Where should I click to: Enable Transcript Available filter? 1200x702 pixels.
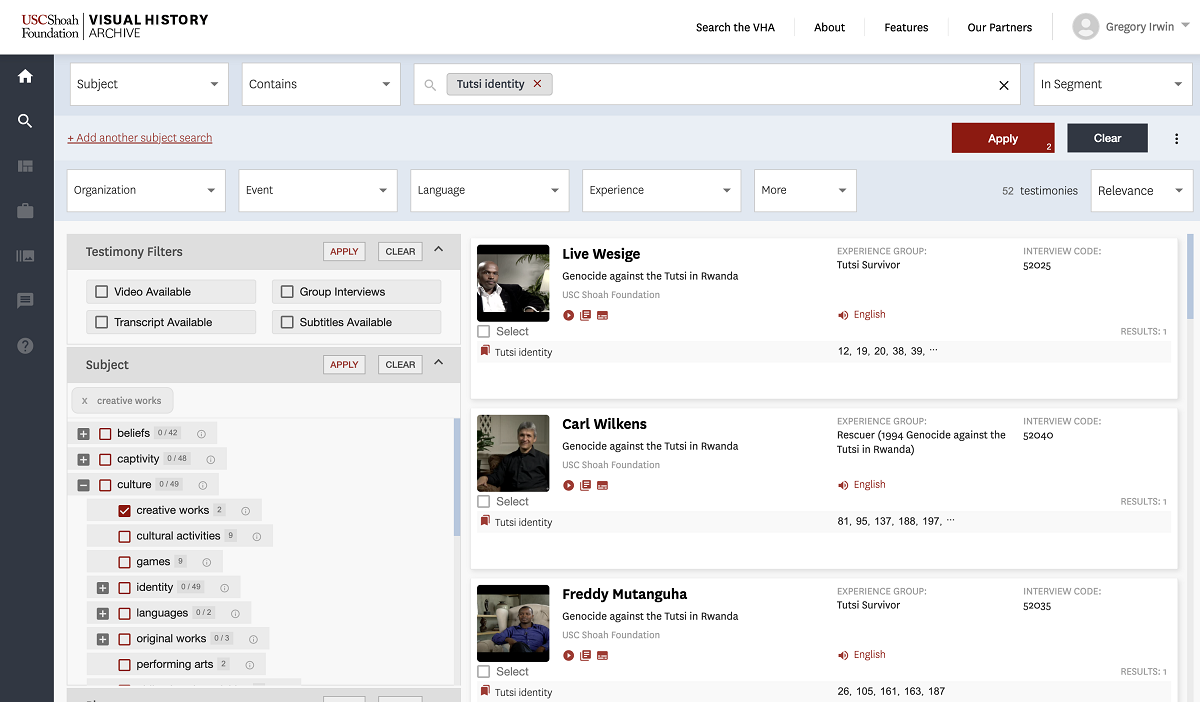[101, 322]
